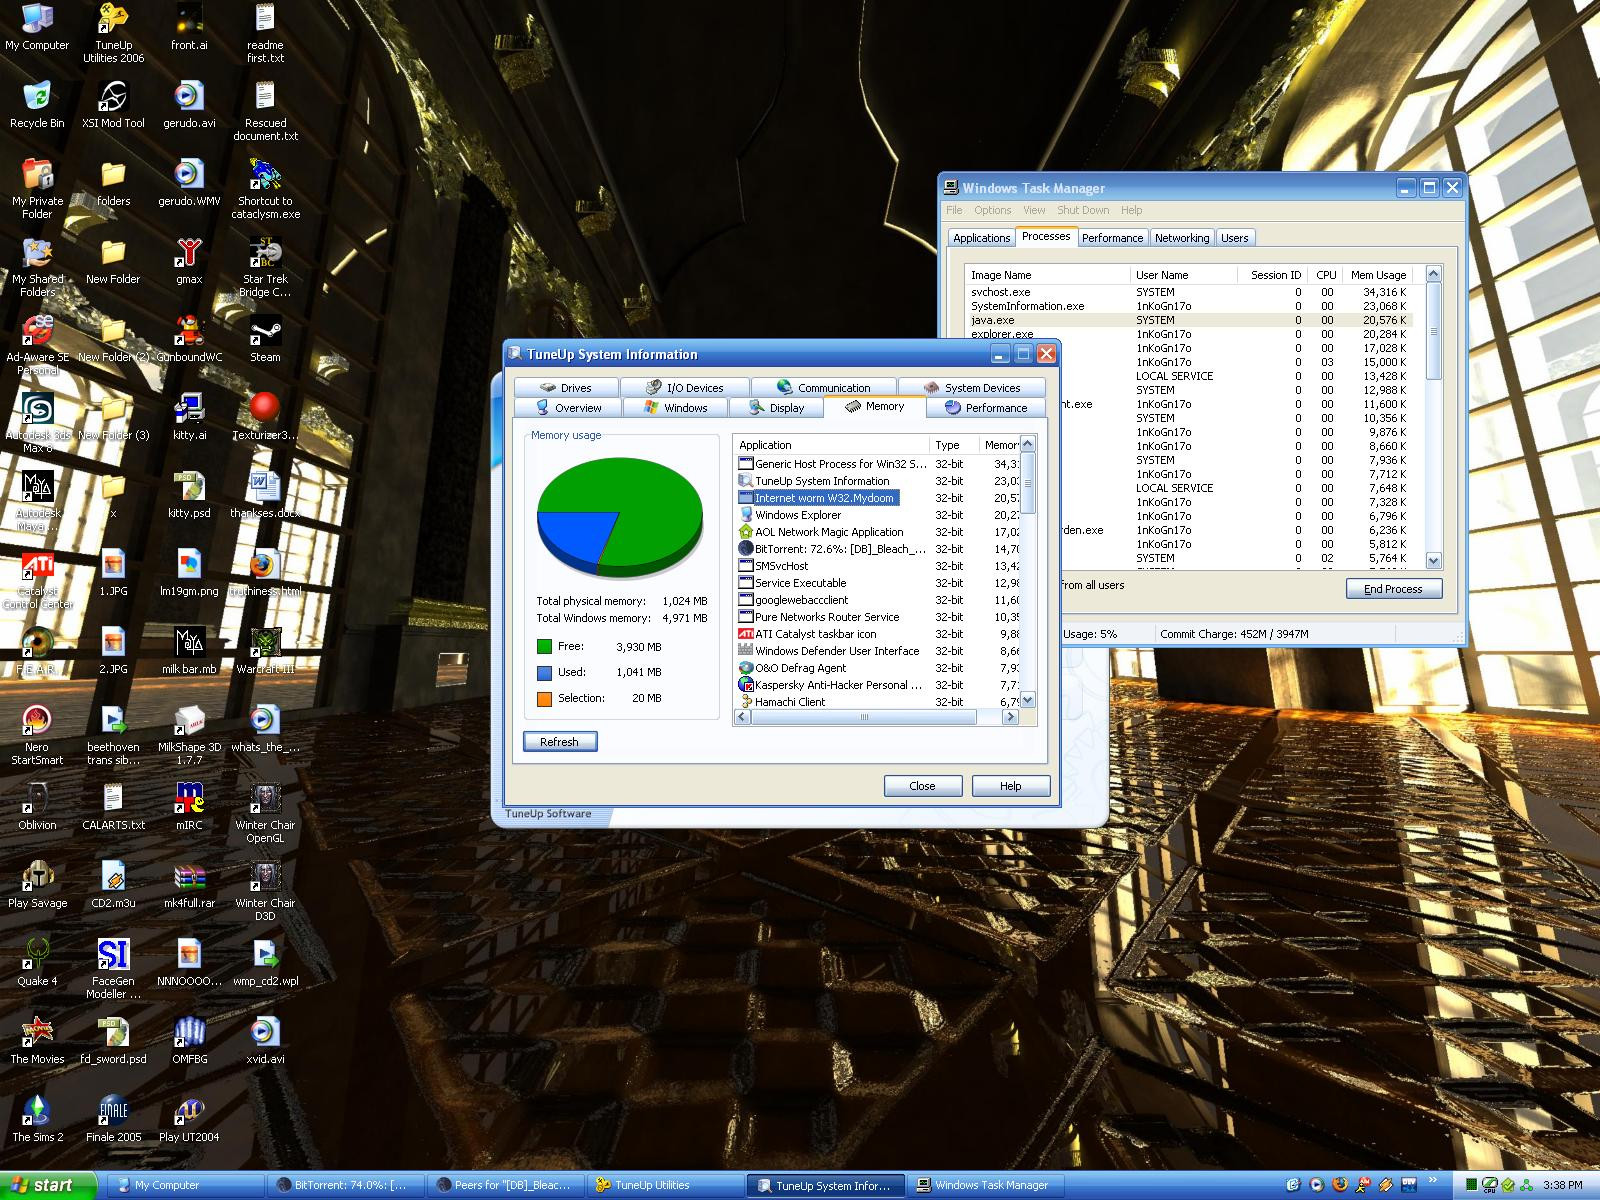Open GunboundWC desktop shortcut
Screen dimensions: 1600x1200
coord(189,339)
